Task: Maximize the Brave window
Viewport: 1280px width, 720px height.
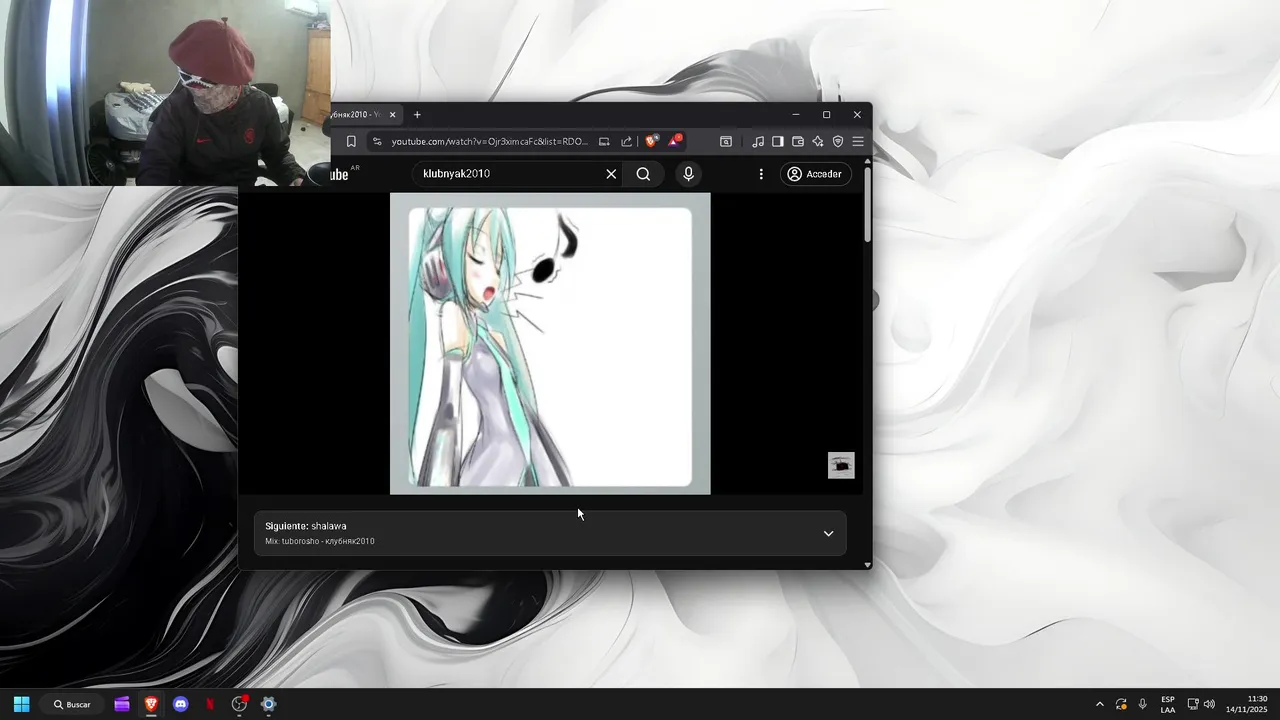Action: click(826, 115)
